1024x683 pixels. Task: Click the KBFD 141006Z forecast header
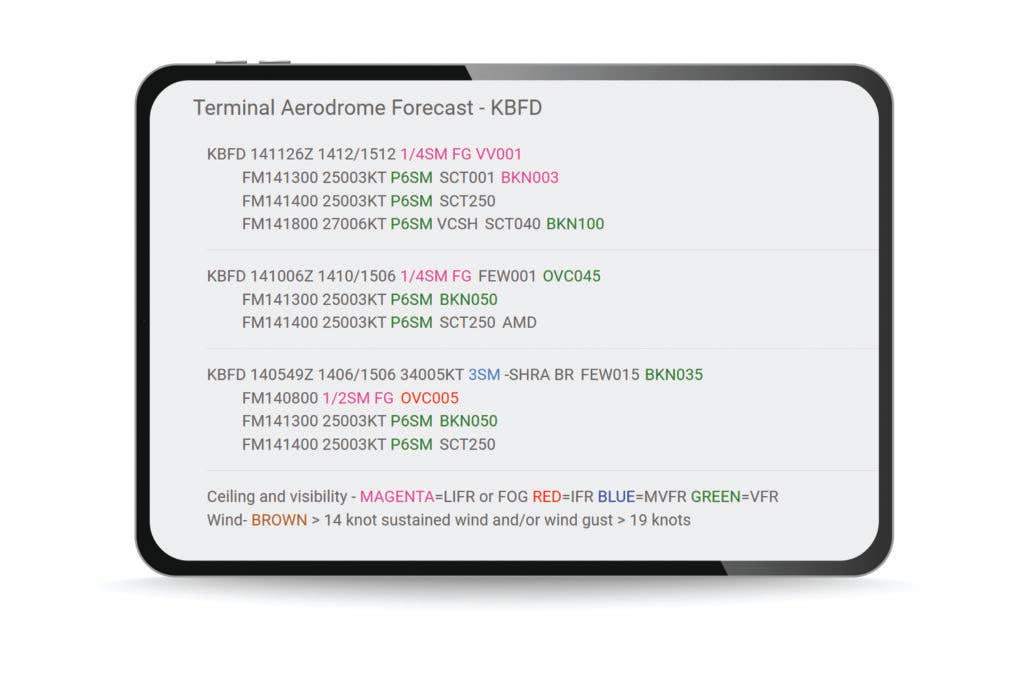[x=404, y=276]
